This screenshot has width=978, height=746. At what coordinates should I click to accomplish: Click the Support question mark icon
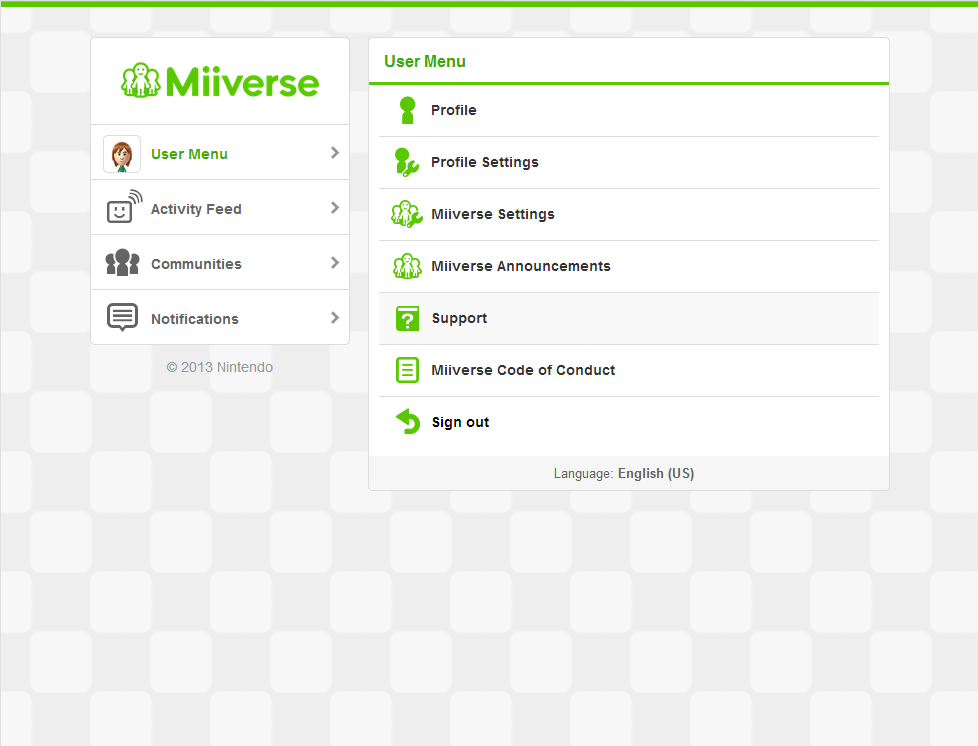pos(407,318)
